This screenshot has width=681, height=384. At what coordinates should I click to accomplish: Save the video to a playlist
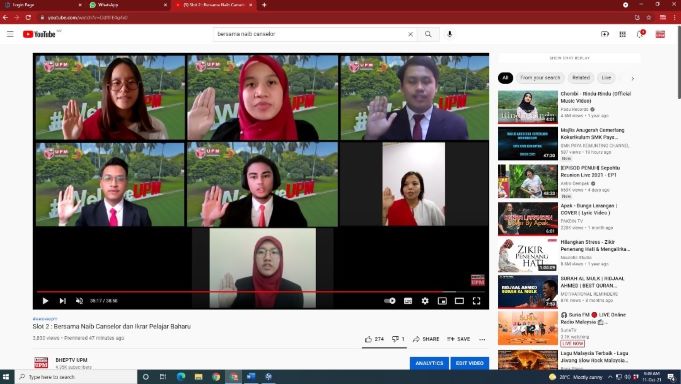click(458, 339)
